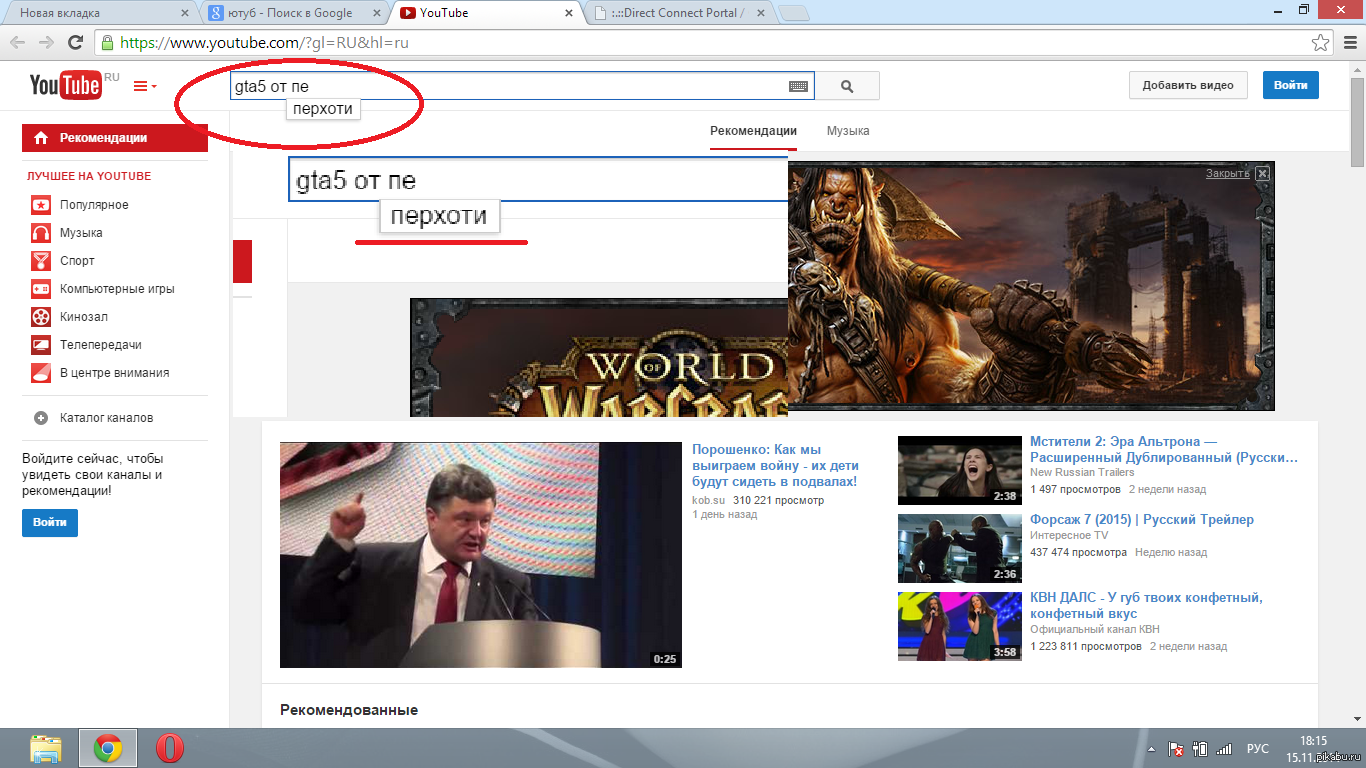1366x768 pixels.
Task: Open a new tab with the new-tab button
Action: point(793,13)
